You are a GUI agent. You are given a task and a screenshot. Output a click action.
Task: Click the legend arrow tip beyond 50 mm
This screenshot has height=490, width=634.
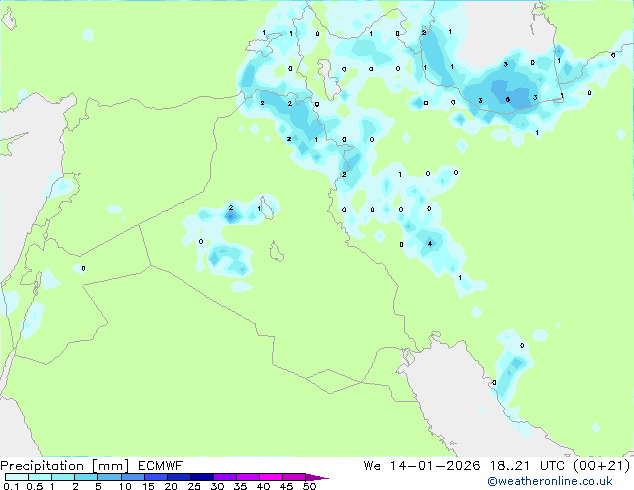tap(317, 477)
